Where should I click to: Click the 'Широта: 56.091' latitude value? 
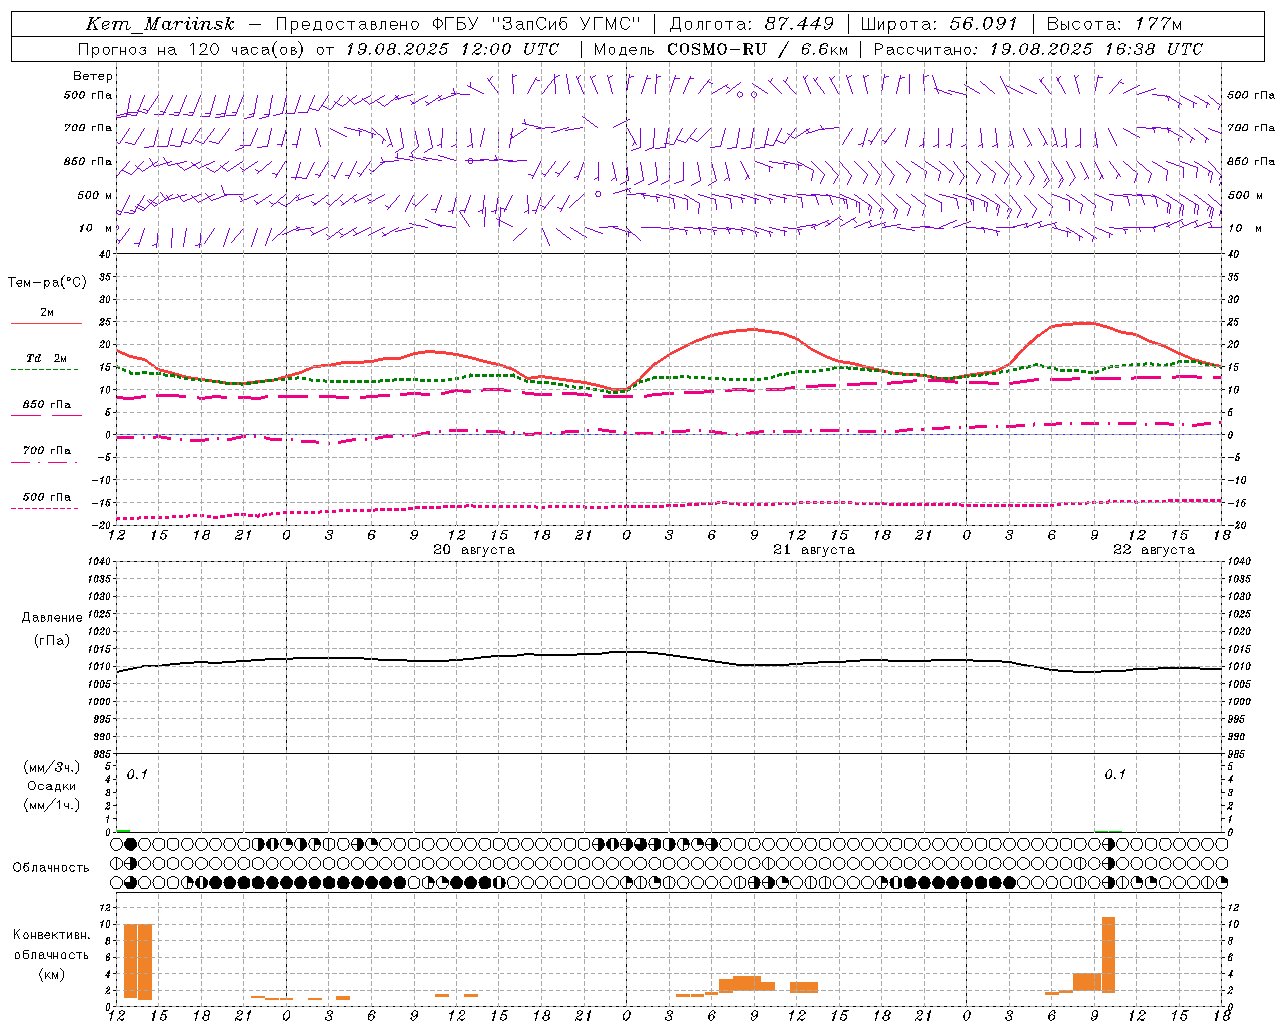[x=939, y=24]
